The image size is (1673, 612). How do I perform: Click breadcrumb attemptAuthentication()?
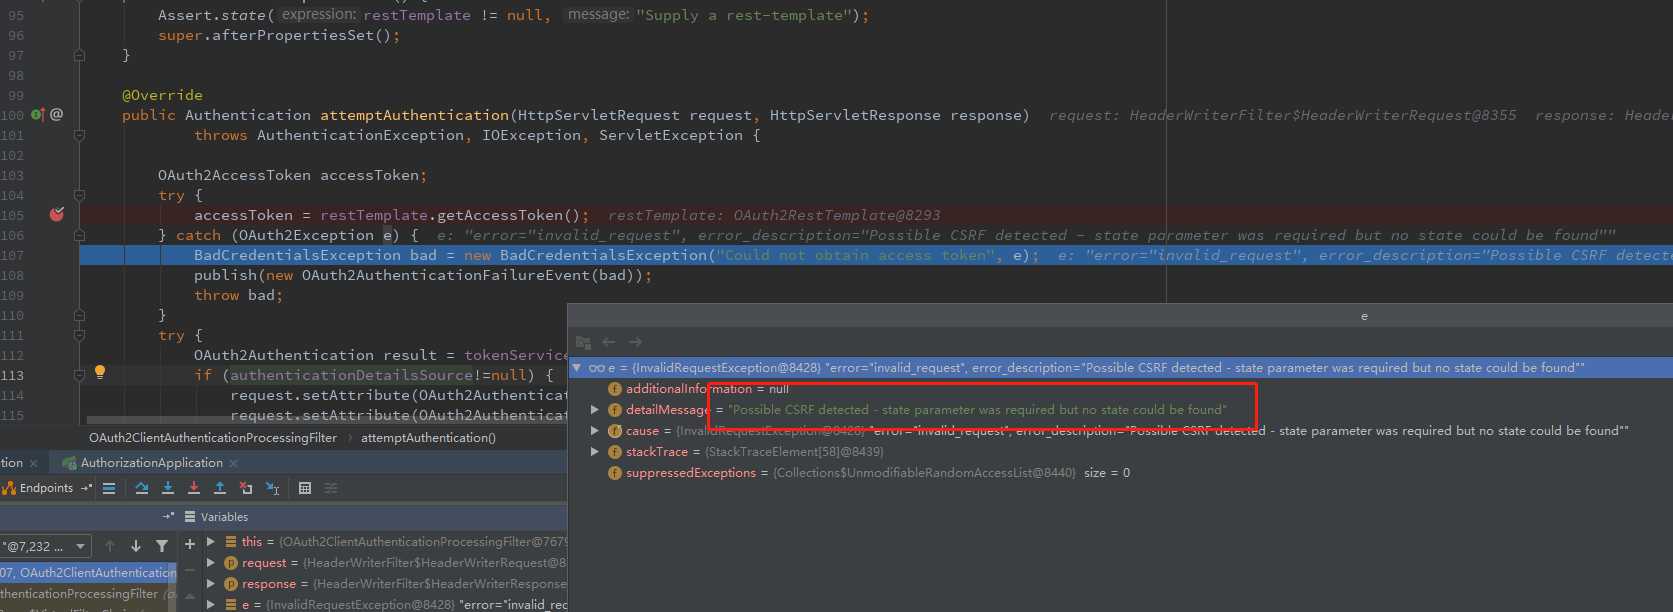pyautogui.click(x=428, y=438)
